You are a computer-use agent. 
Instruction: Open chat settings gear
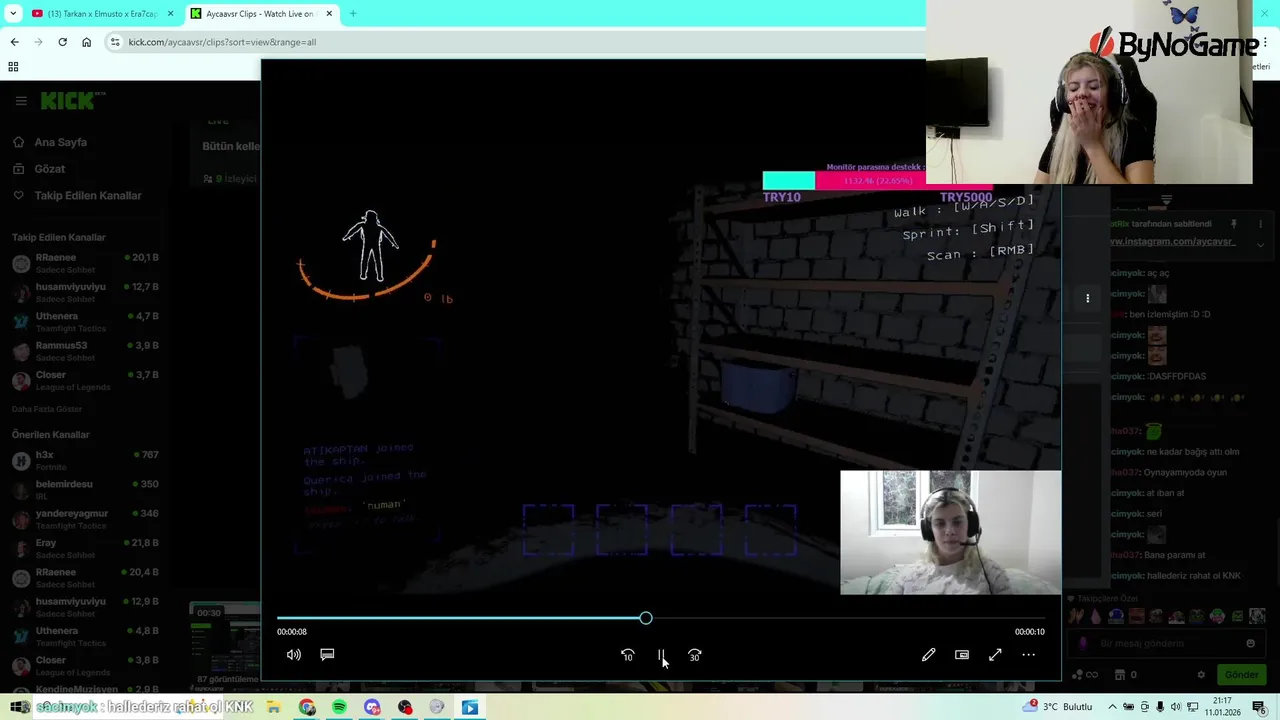1201,675
